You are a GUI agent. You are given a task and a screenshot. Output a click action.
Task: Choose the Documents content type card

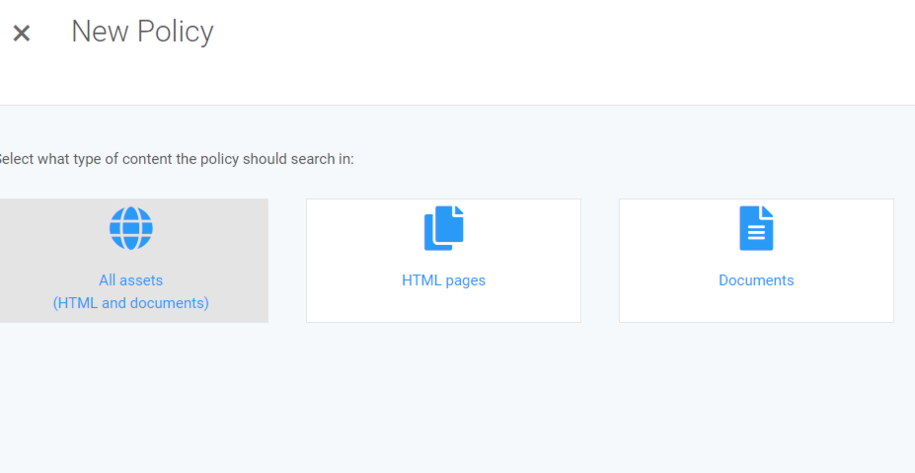click(756, 260)
